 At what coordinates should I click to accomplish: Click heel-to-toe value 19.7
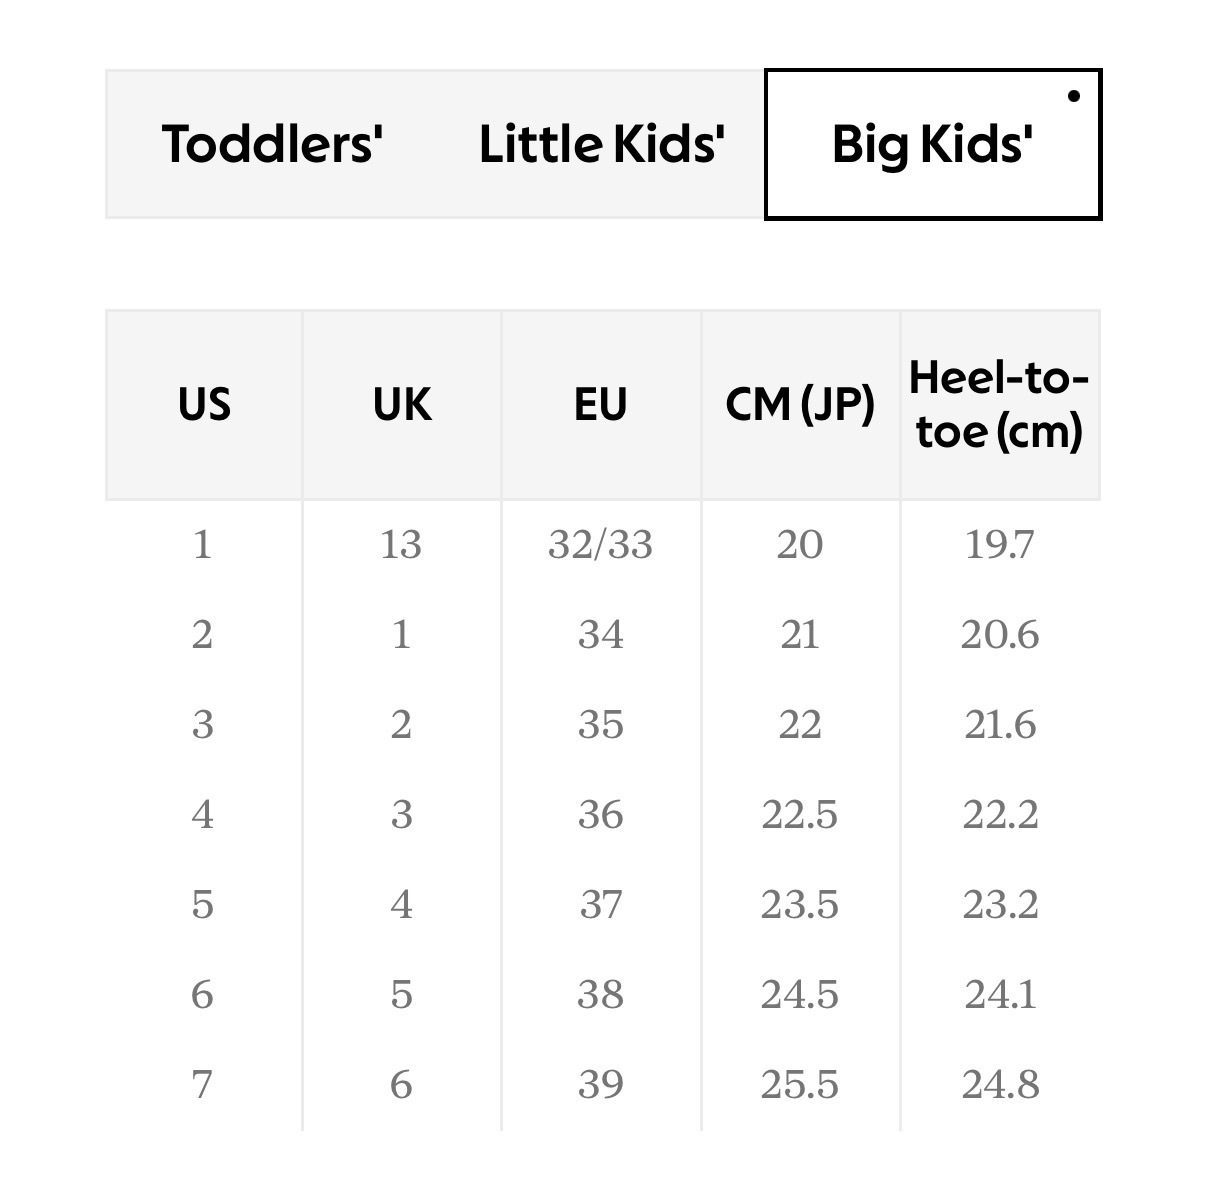(x=999, y=545)
